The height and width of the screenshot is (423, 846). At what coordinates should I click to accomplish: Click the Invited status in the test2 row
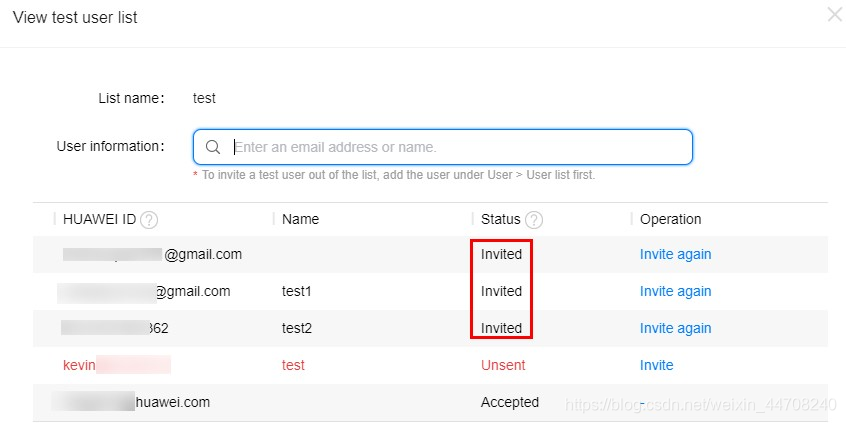(501, 328)
